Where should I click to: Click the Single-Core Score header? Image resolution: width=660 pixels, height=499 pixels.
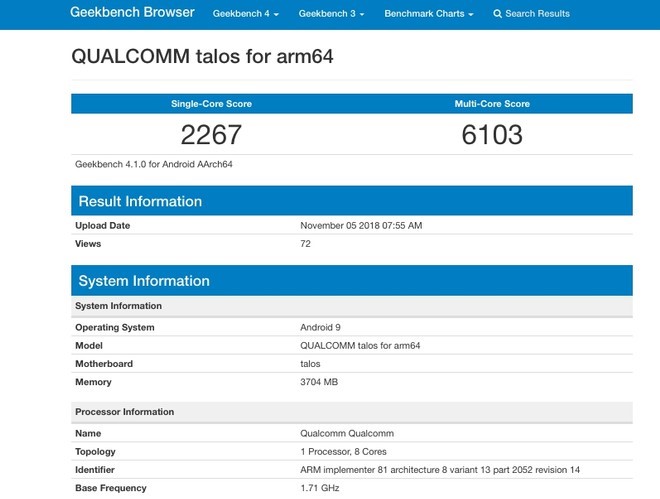click(x=211, y=104)
